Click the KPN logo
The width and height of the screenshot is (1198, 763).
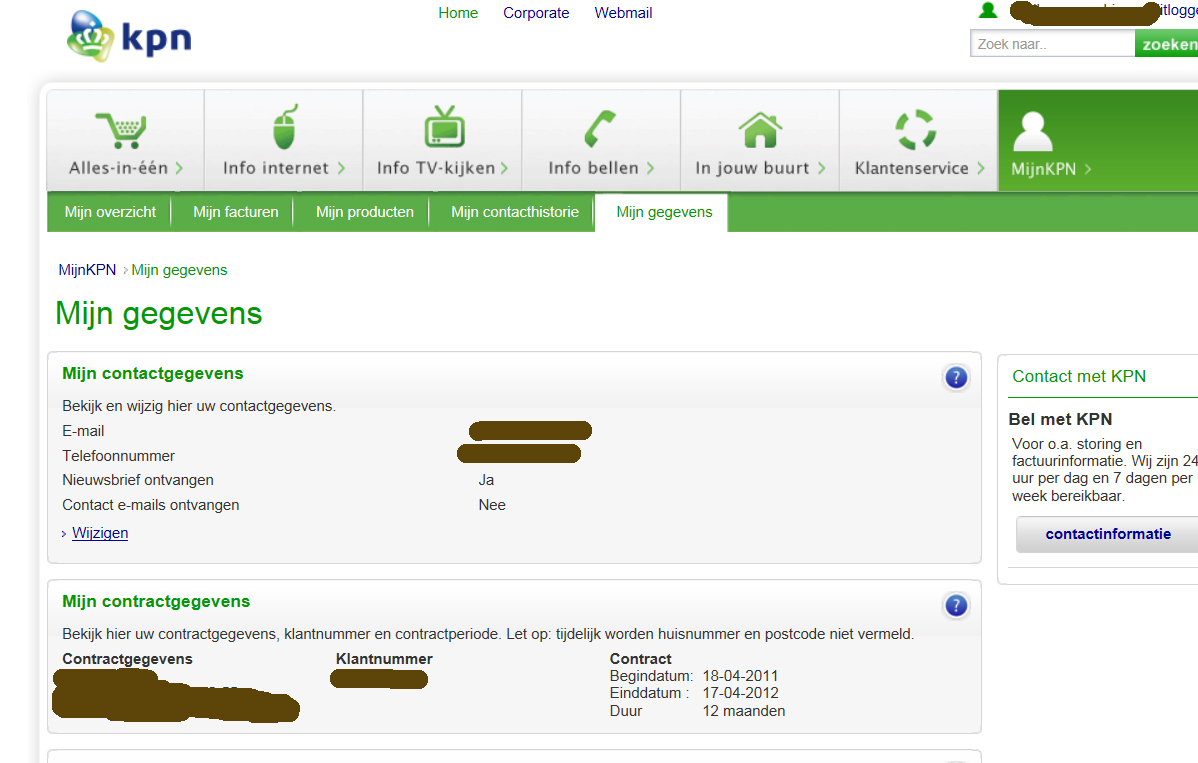(128, 37)
